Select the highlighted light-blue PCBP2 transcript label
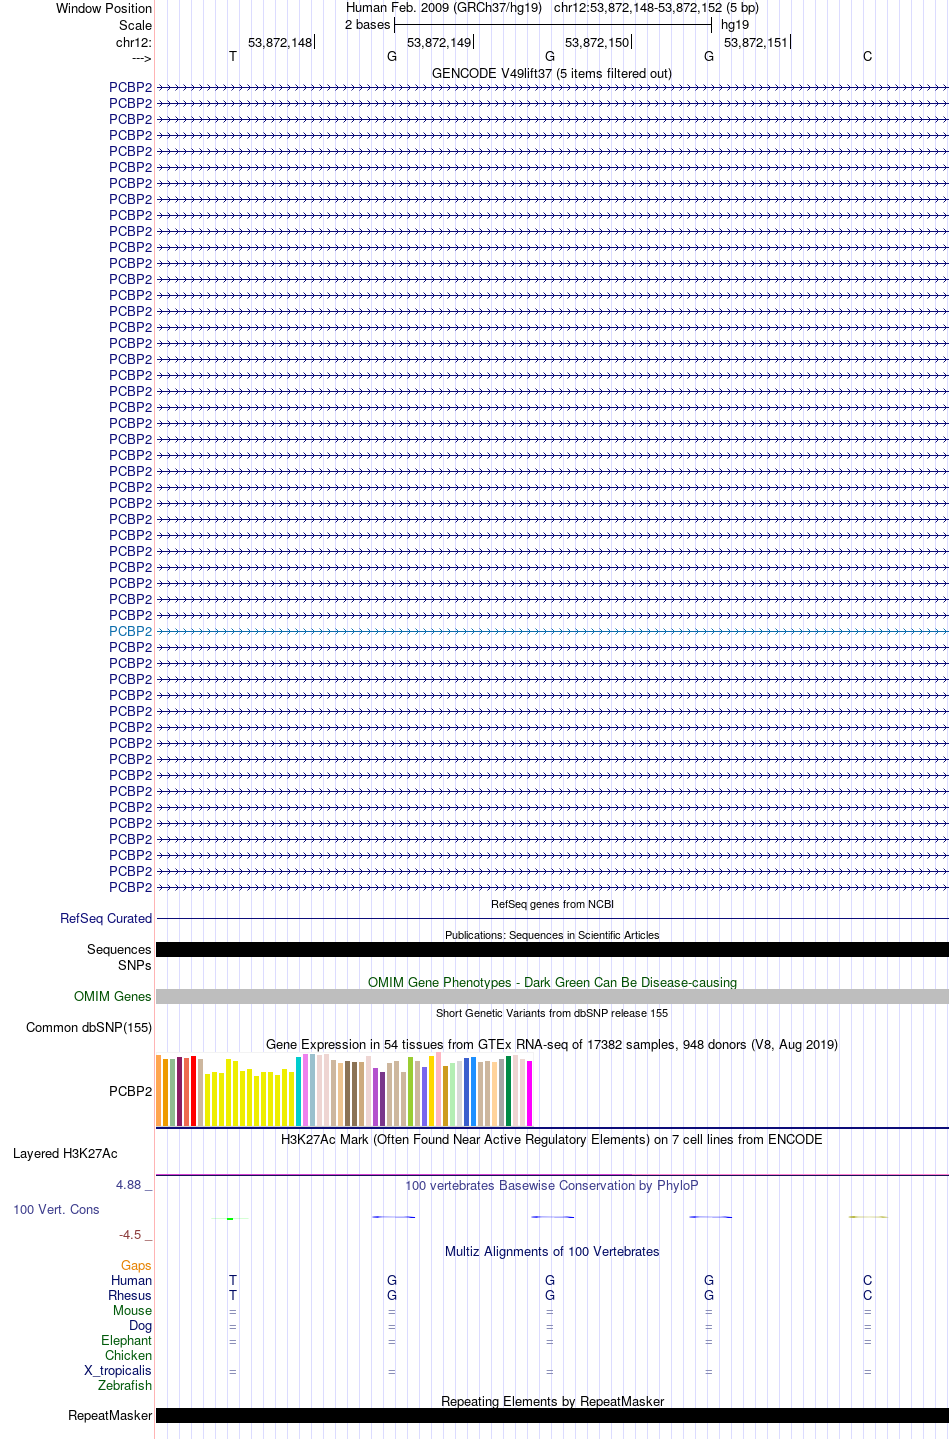The height and width of the screenshot is (1439, 950). [131, 632]
